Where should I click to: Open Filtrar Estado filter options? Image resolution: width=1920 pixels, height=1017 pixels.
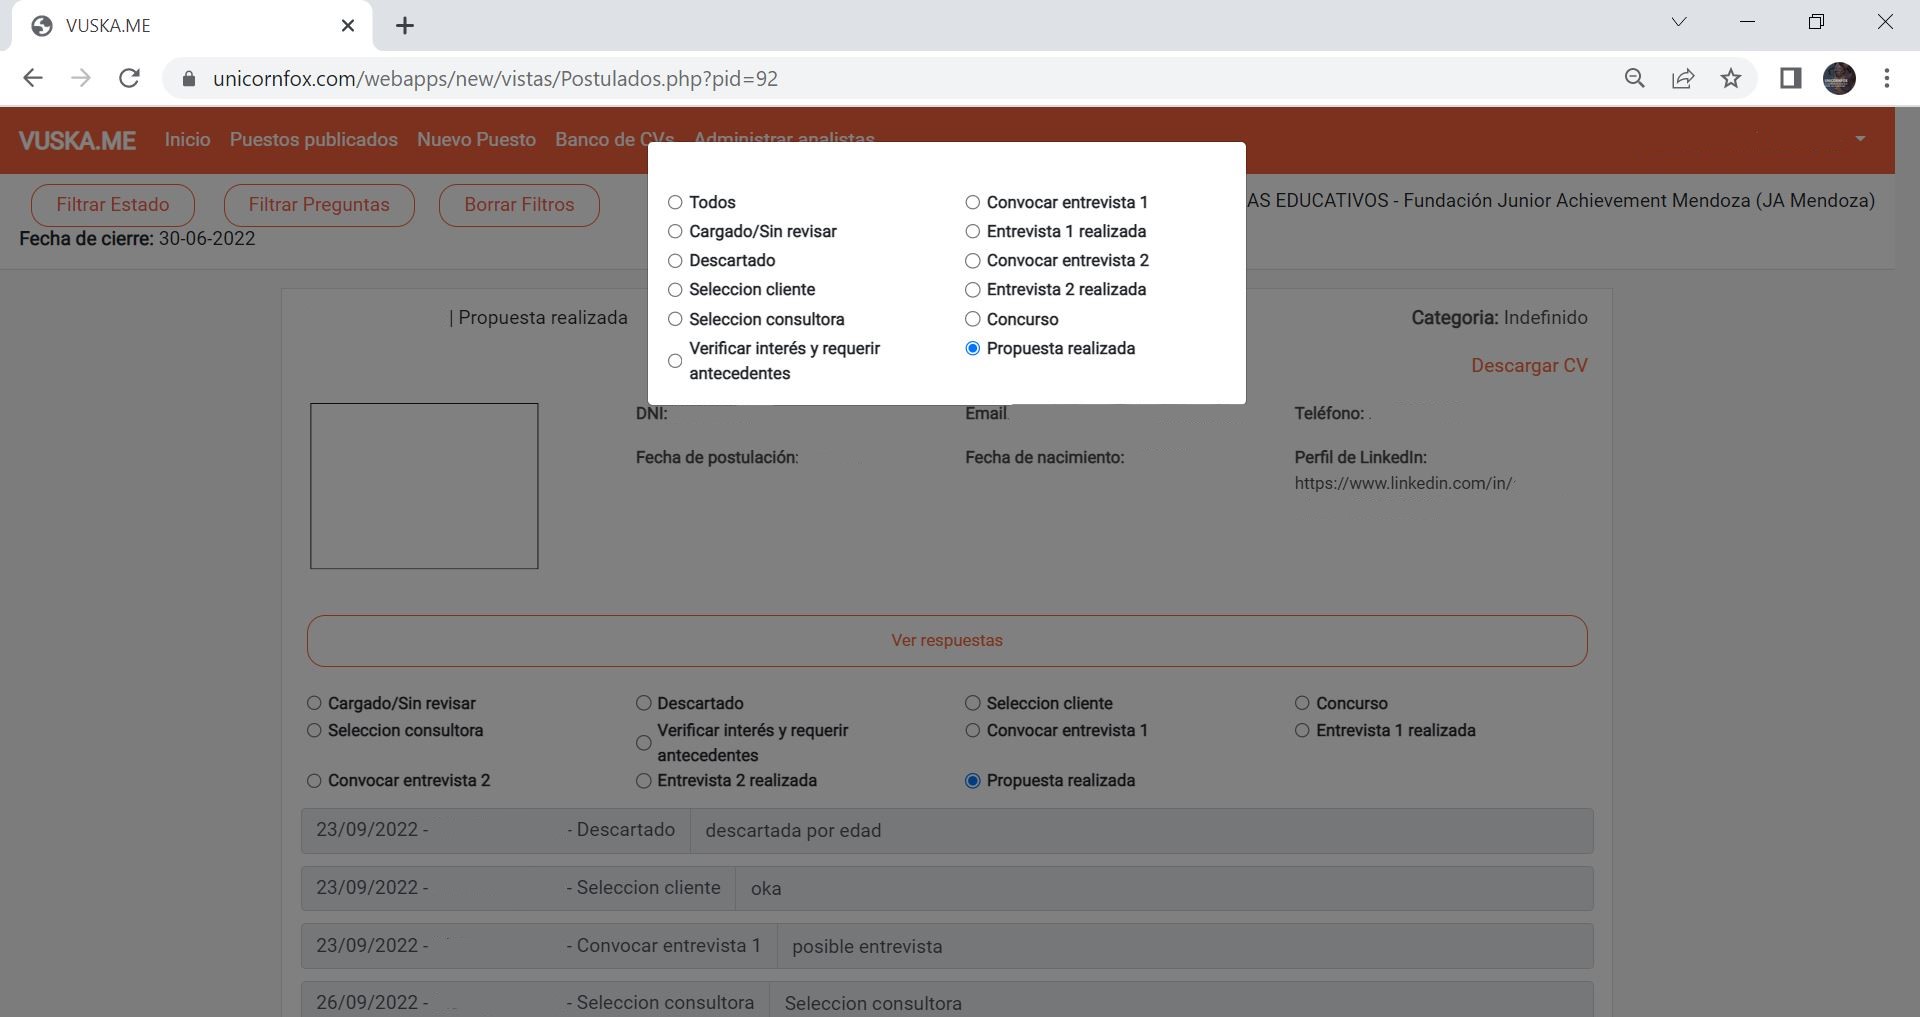tap(113, 205)
